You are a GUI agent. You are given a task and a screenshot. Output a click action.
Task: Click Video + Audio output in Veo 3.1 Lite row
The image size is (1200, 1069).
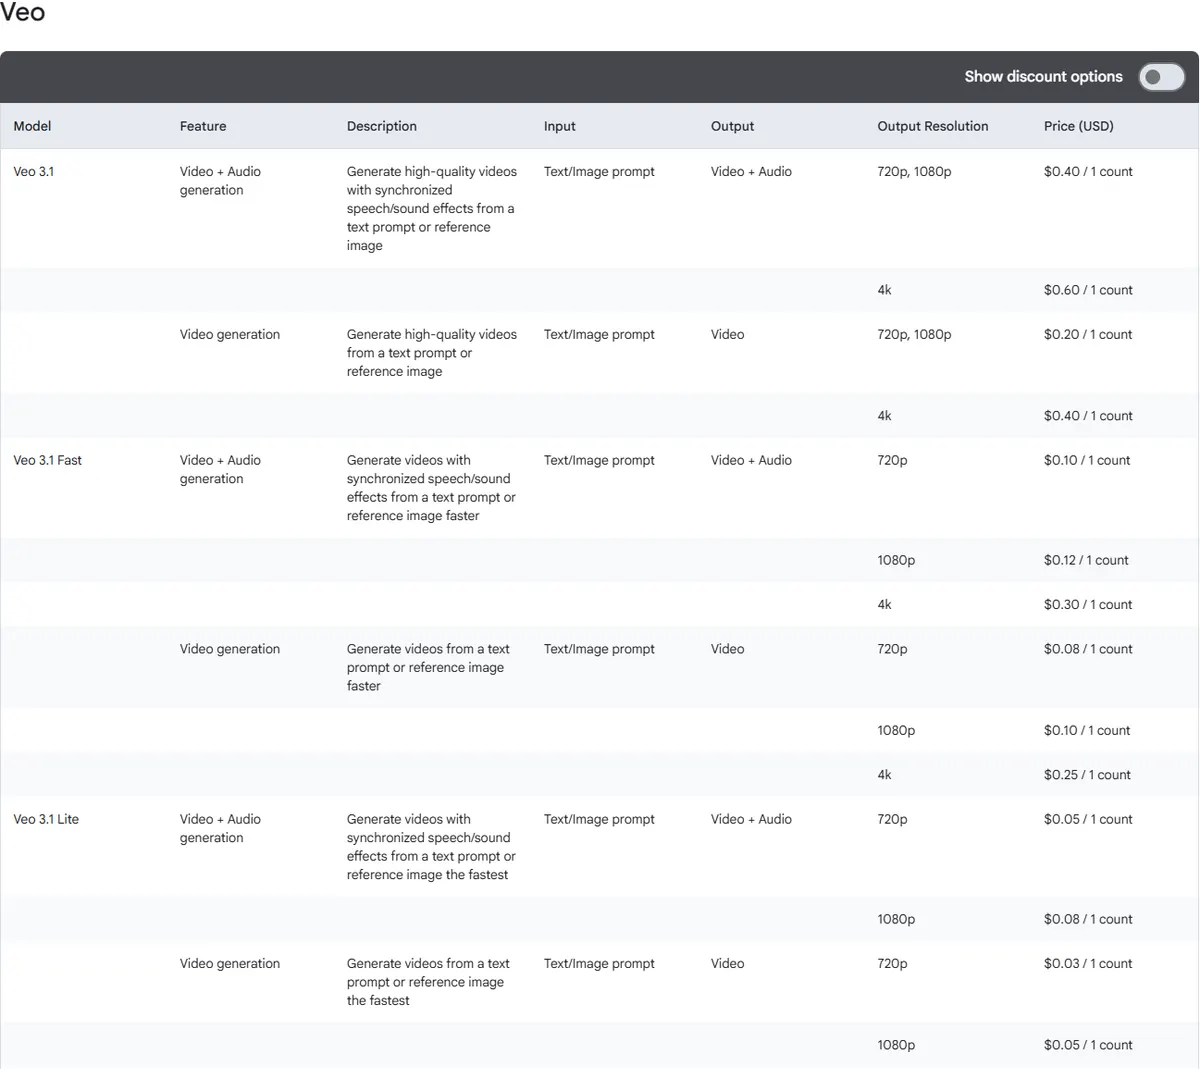(x=751, y=820)
